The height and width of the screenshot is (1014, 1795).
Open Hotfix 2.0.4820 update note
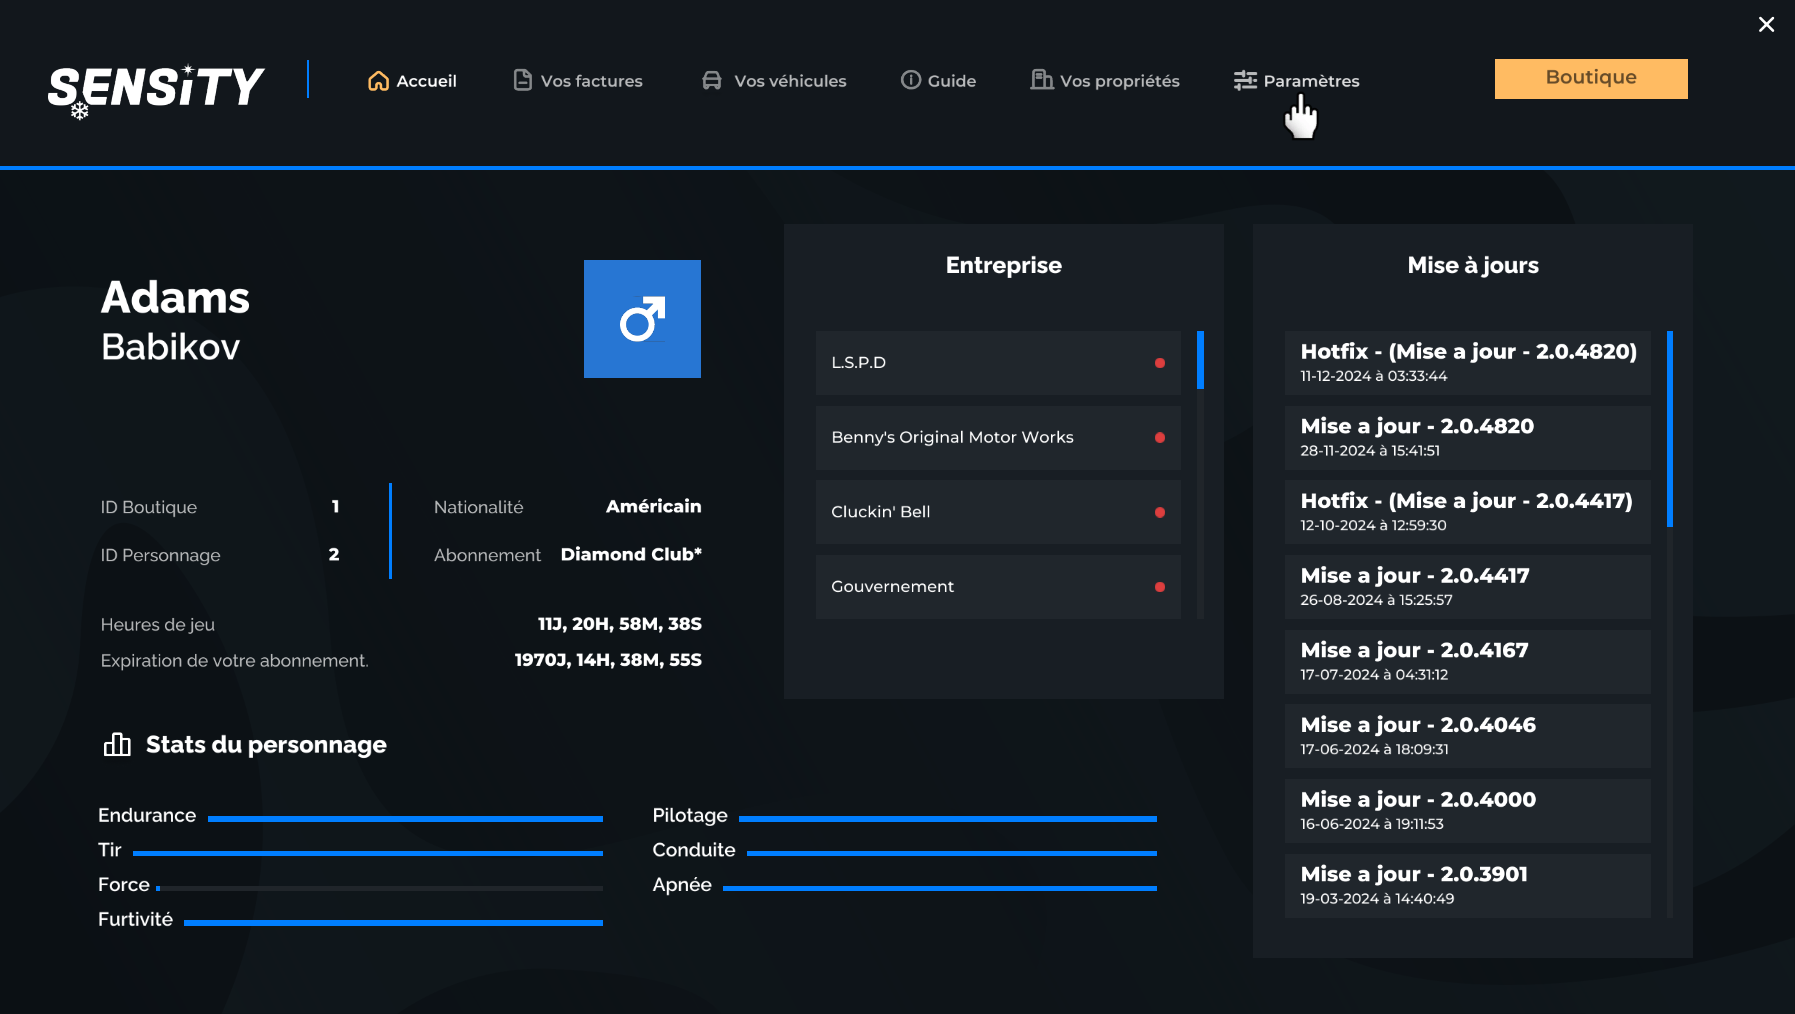pyautogui.click(x=1468, y=363)
